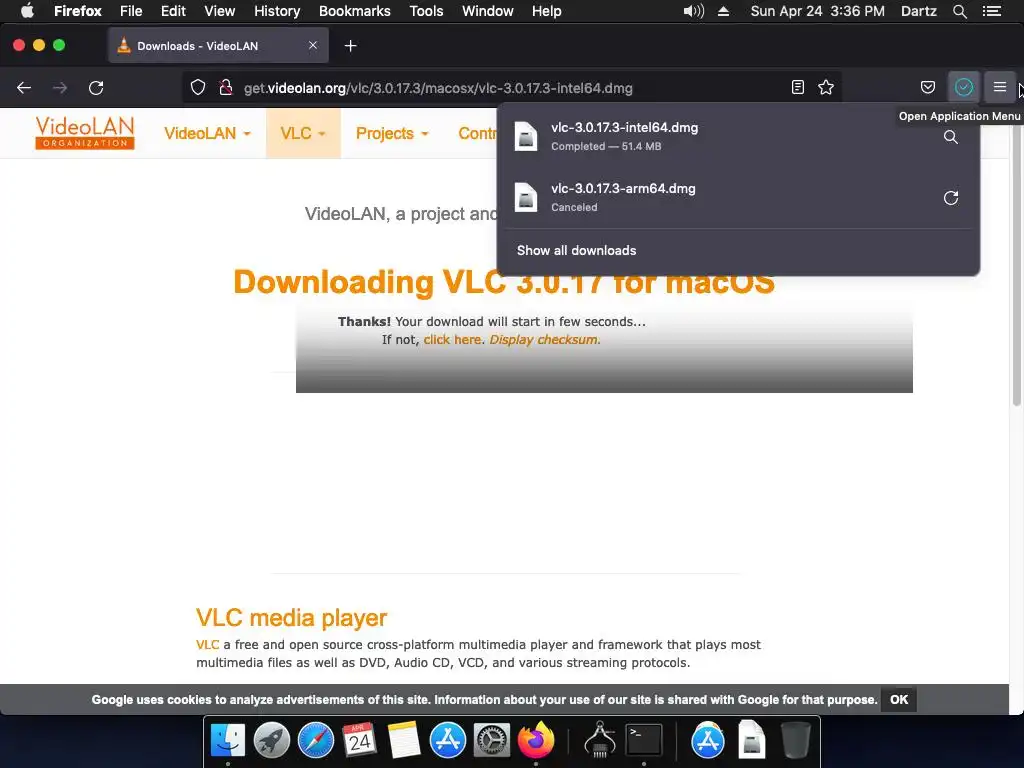Image resolution: width=1024 pixels, height=768 pixels.
Task: Open tracking protection shield icon
Action: pos(198,88)
